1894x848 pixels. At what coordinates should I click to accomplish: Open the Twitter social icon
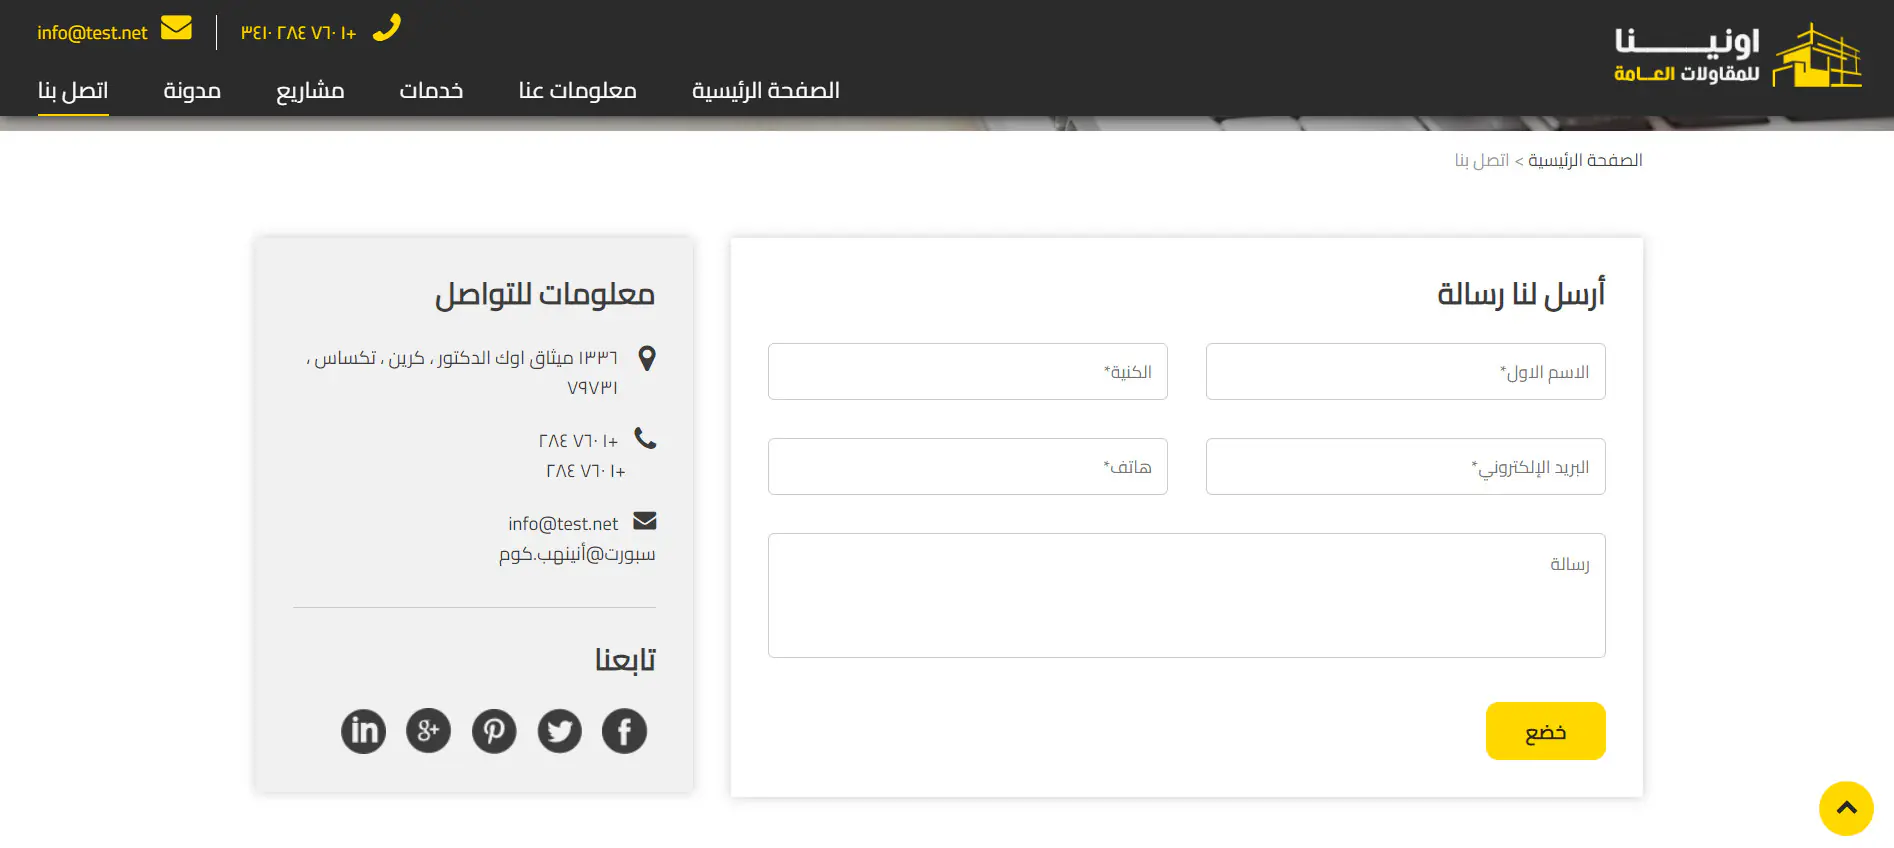(x=559, y=731)
